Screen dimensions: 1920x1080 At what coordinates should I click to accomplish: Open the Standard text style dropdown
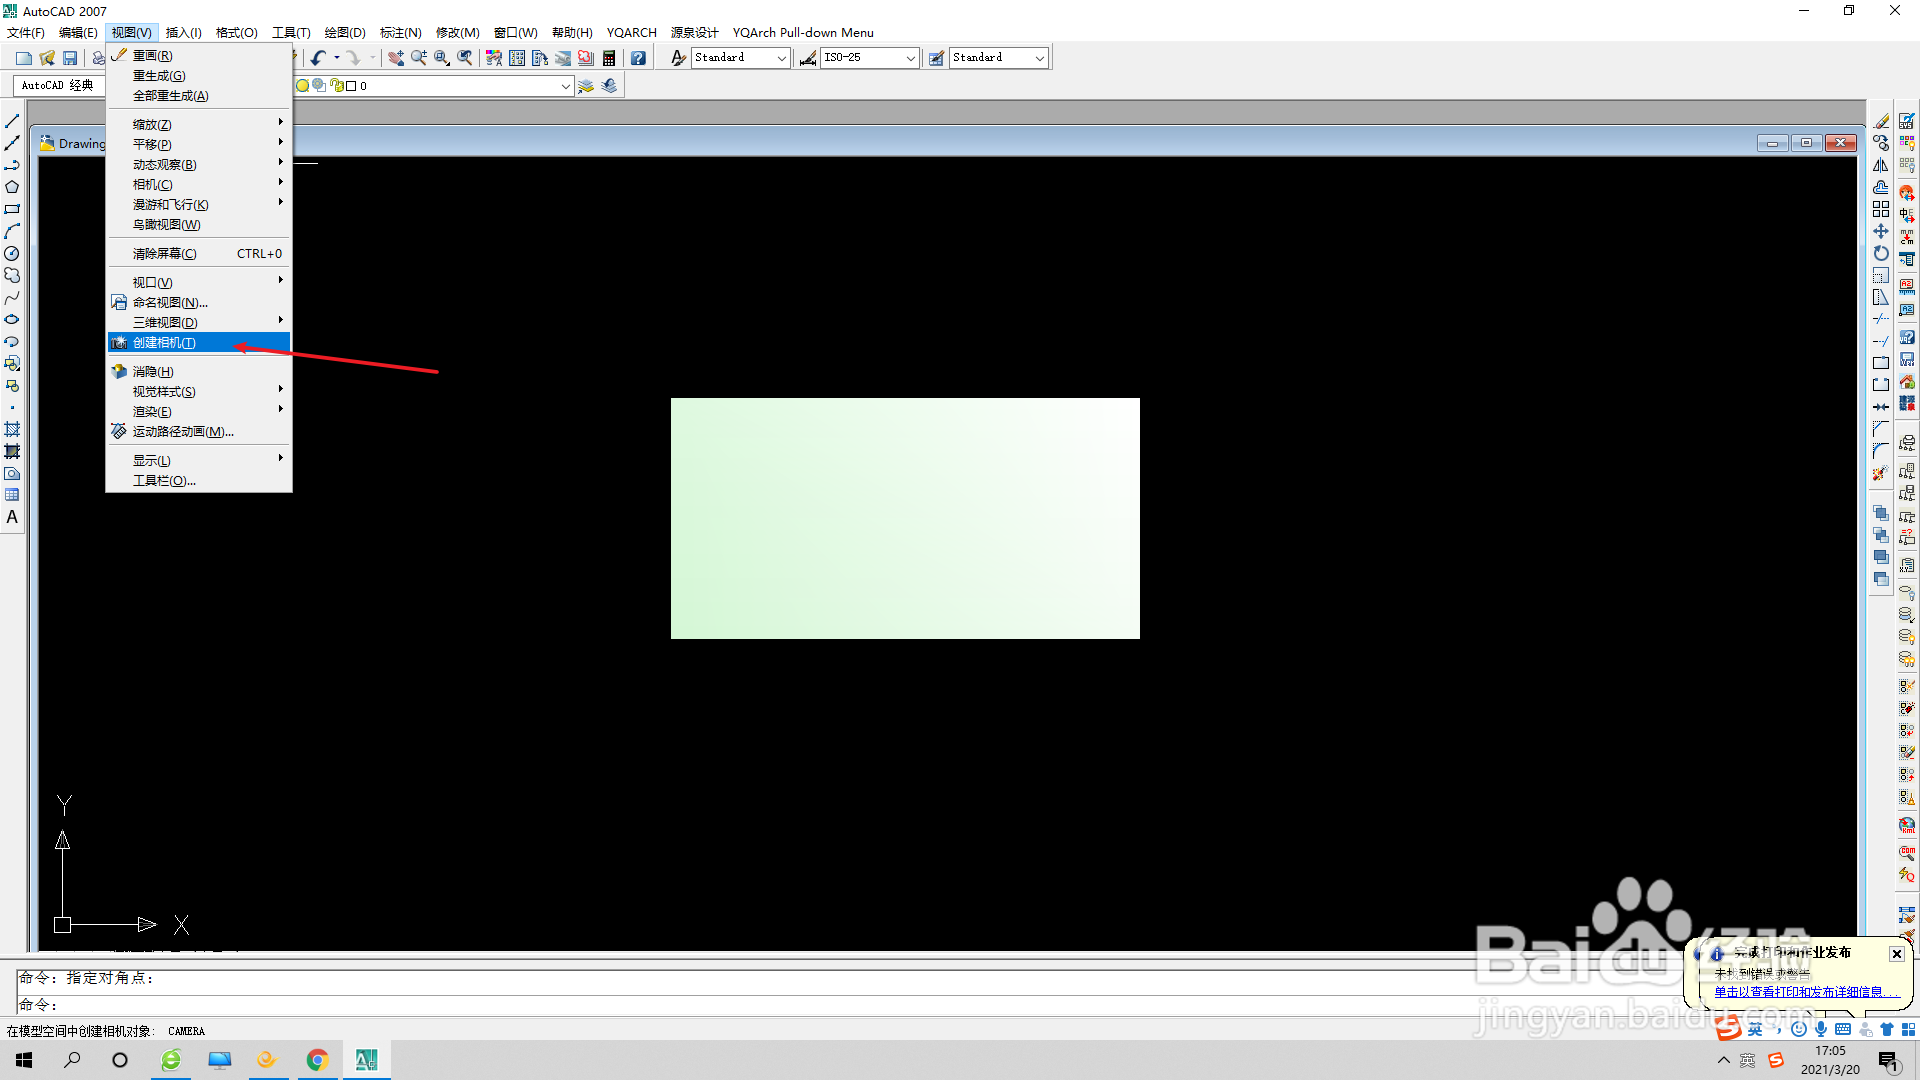click(x=781, y=58)
